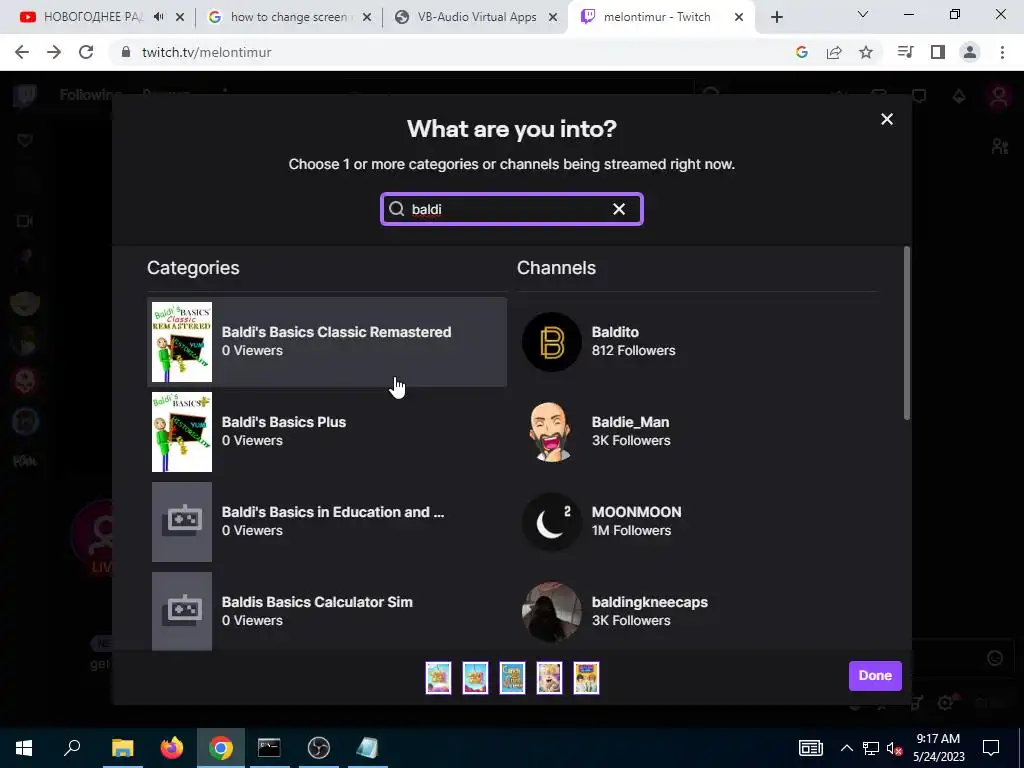Screen dimensions: 1024x768
Task: Open the Windows Start menu
Action: pos(24,748)
